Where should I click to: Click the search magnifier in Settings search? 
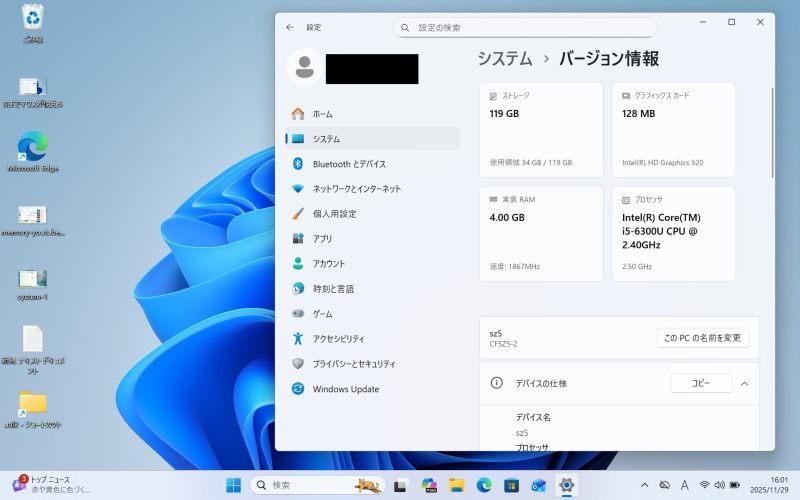click(x=405, y=28)
